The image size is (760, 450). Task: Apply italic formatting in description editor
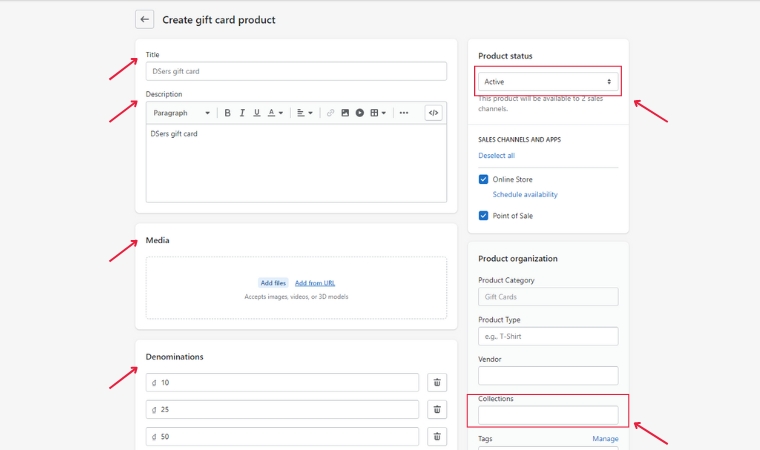coord(242,113)
